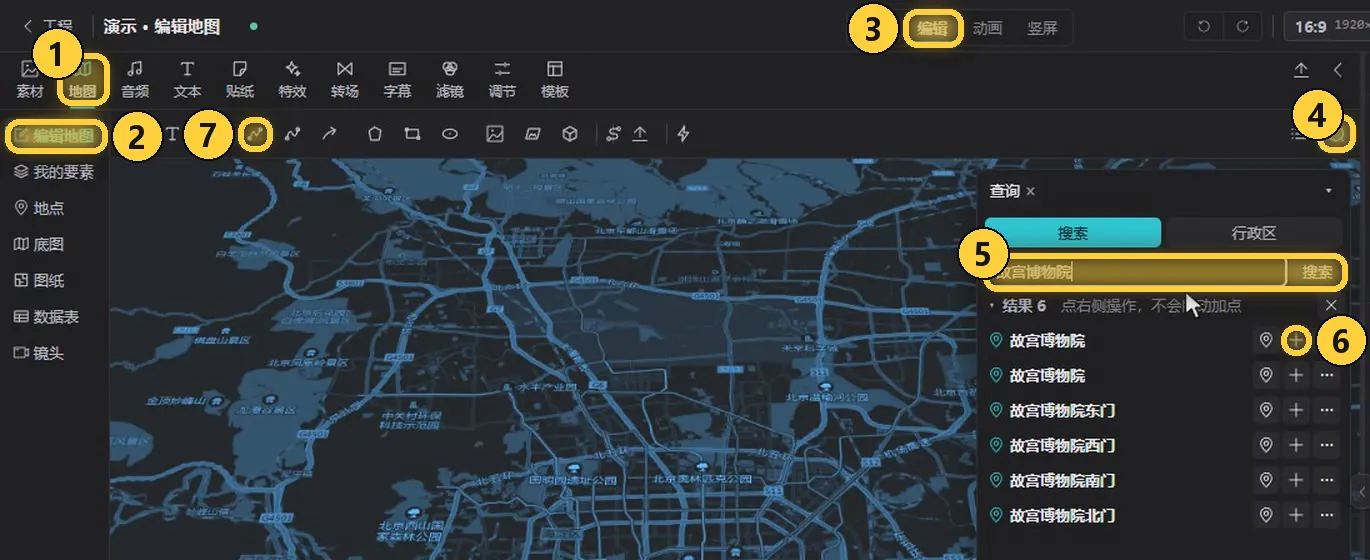
Task: Open the 字幕 subtitles section
Action: [x=397, y=79]
